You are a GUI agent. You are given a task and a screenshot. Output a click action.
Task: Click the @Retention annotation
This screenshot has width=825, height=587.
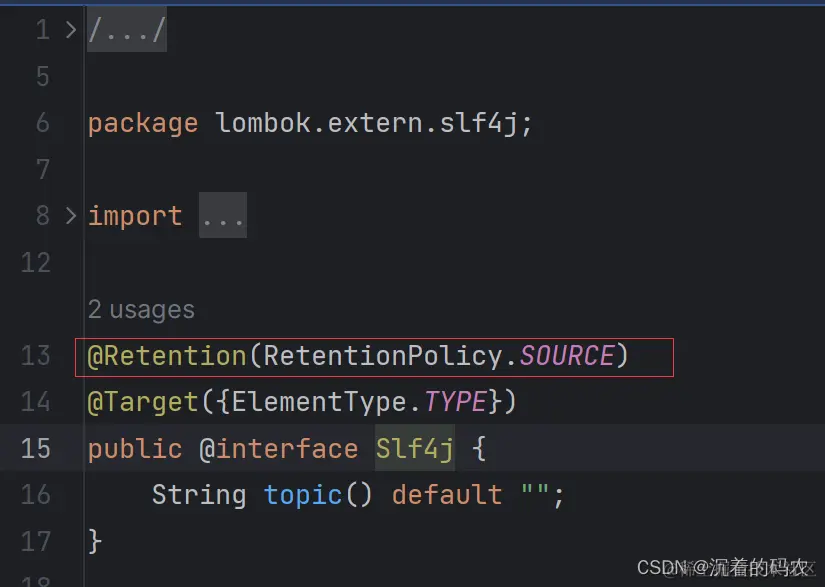click(167, 356)
